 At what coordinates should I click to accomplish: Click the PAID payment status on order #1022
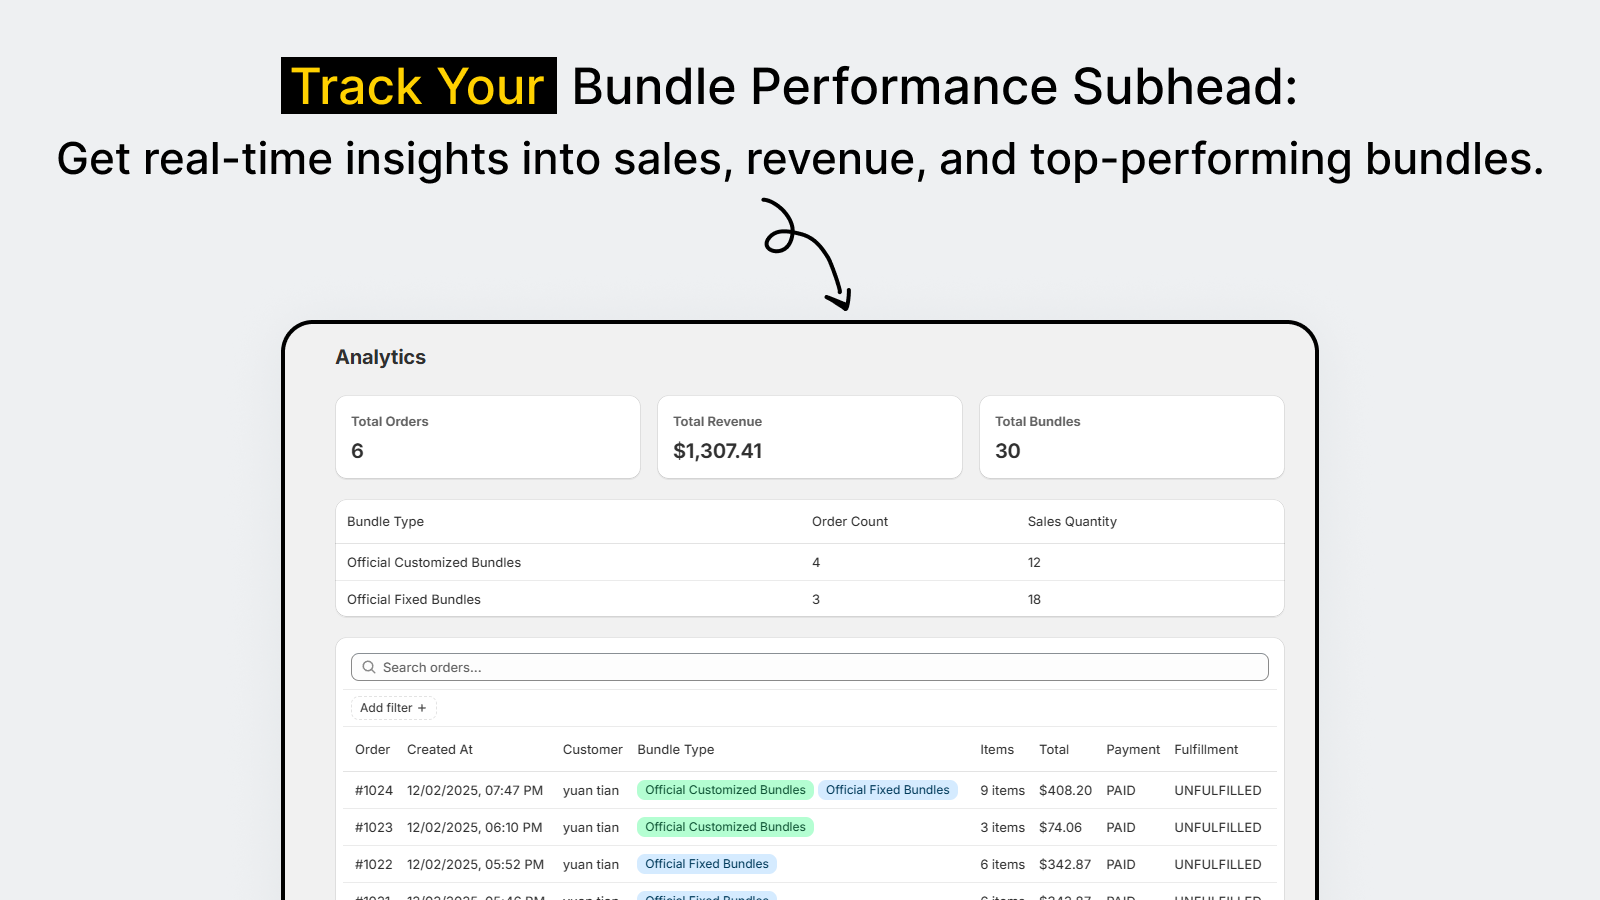pyautogui.click(x=1120, y=864)
